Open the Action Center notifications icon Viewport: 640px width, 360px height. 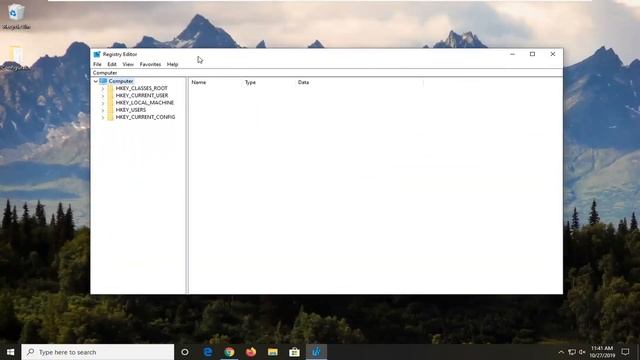coord(625,352)
